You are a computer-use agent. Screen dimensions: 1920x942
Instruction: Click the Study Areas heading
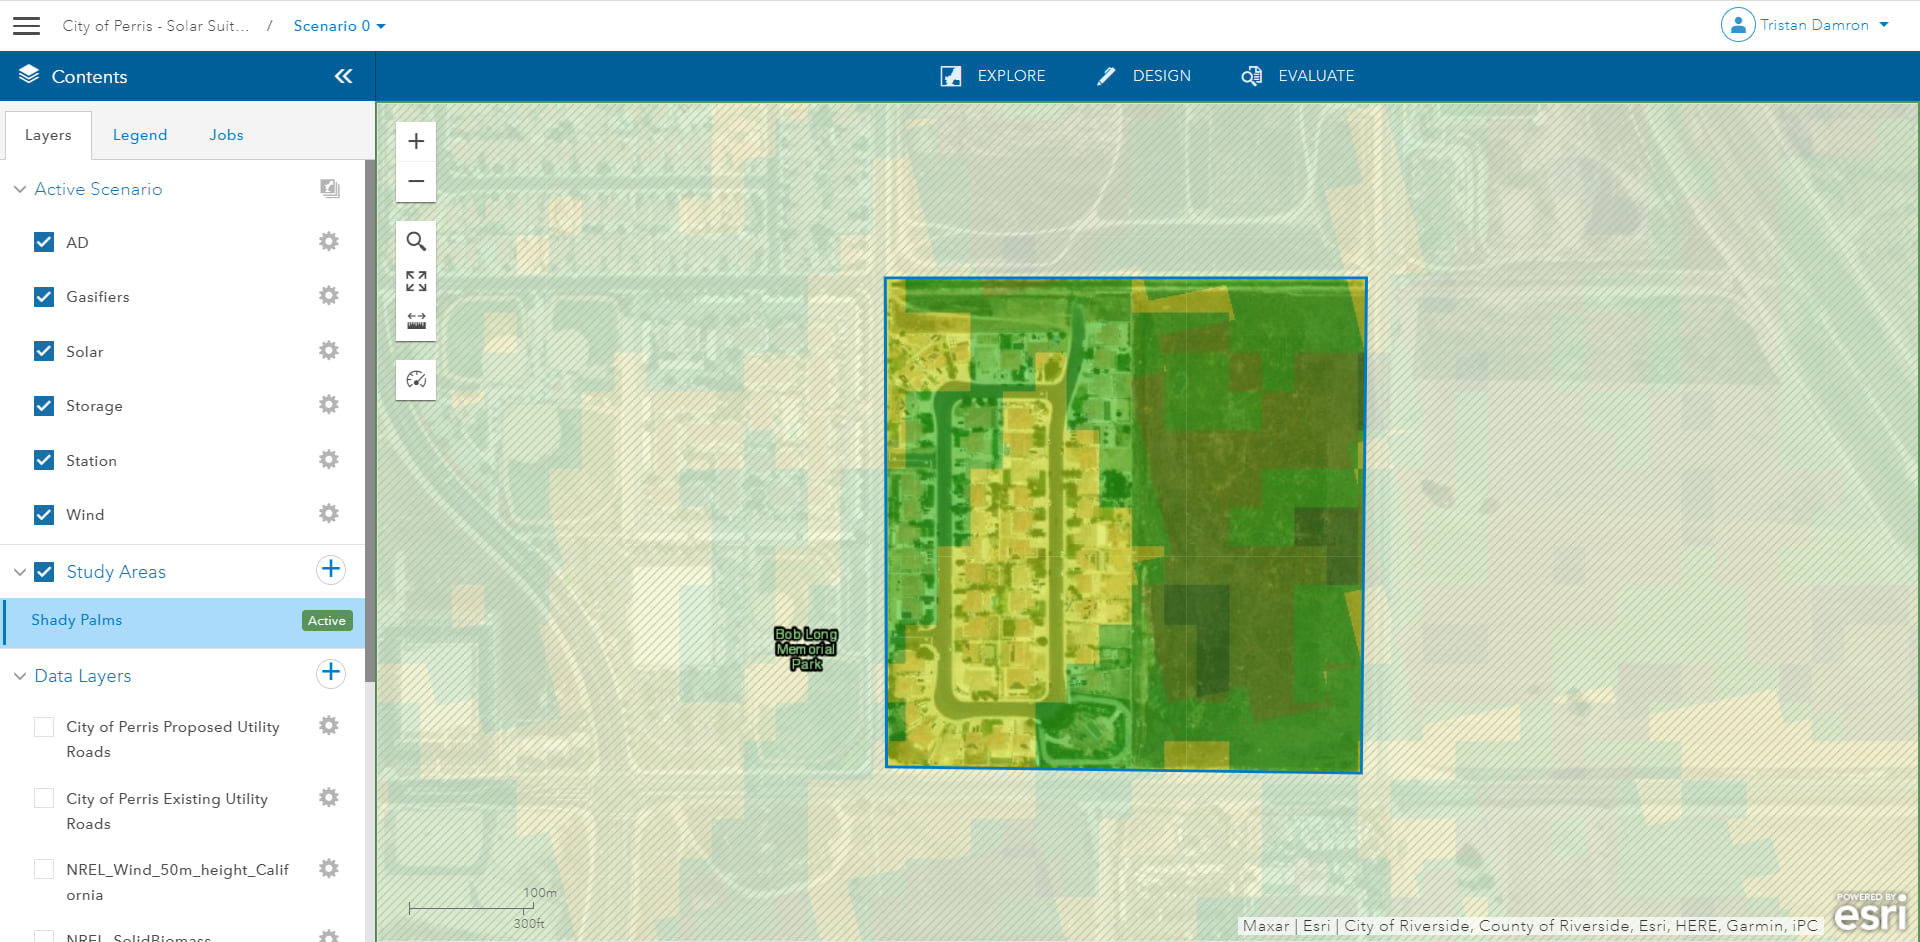[x=116, y=572]
